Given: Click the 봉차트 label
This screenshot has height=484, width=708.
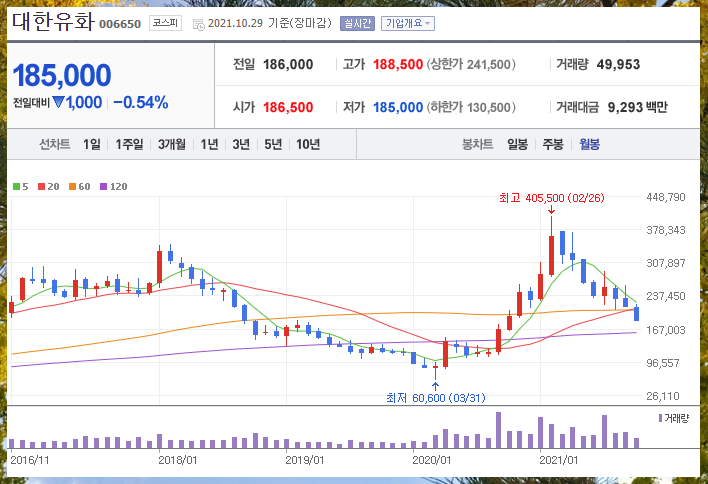Looking at the screenshot, I should pos(477,144).
